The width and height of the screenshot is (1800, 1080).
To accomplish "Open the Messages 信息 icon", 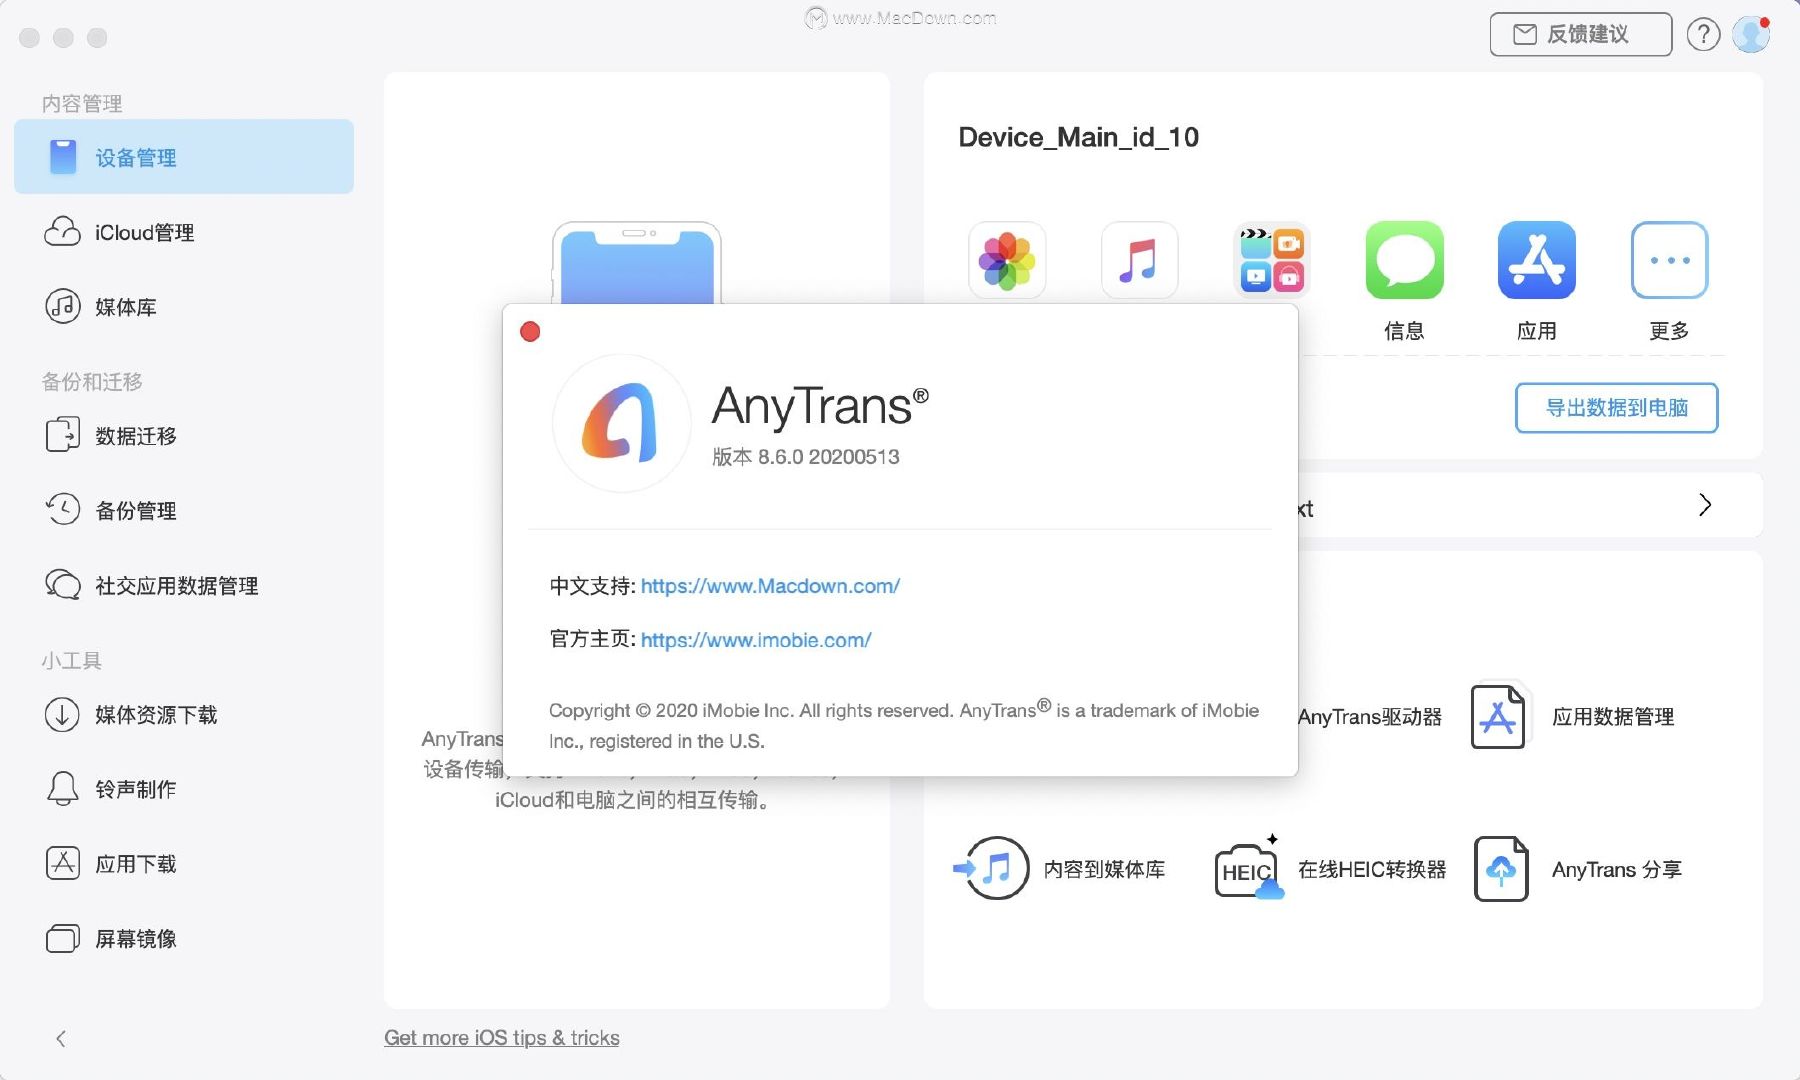I will click(x=1404, y=260).
